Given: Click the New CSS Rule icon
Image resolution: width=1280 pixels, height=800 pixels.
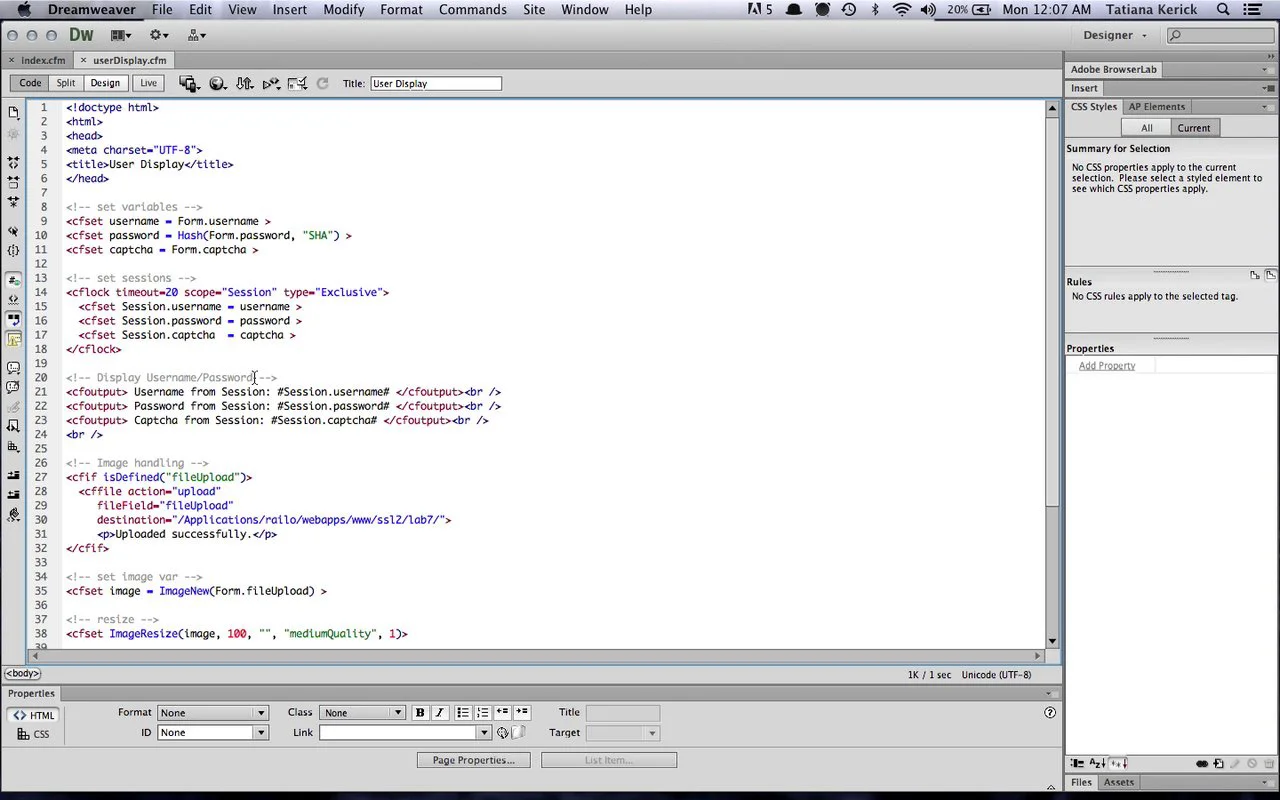Looking at the screenshot, I should (x=1218, y=764).
